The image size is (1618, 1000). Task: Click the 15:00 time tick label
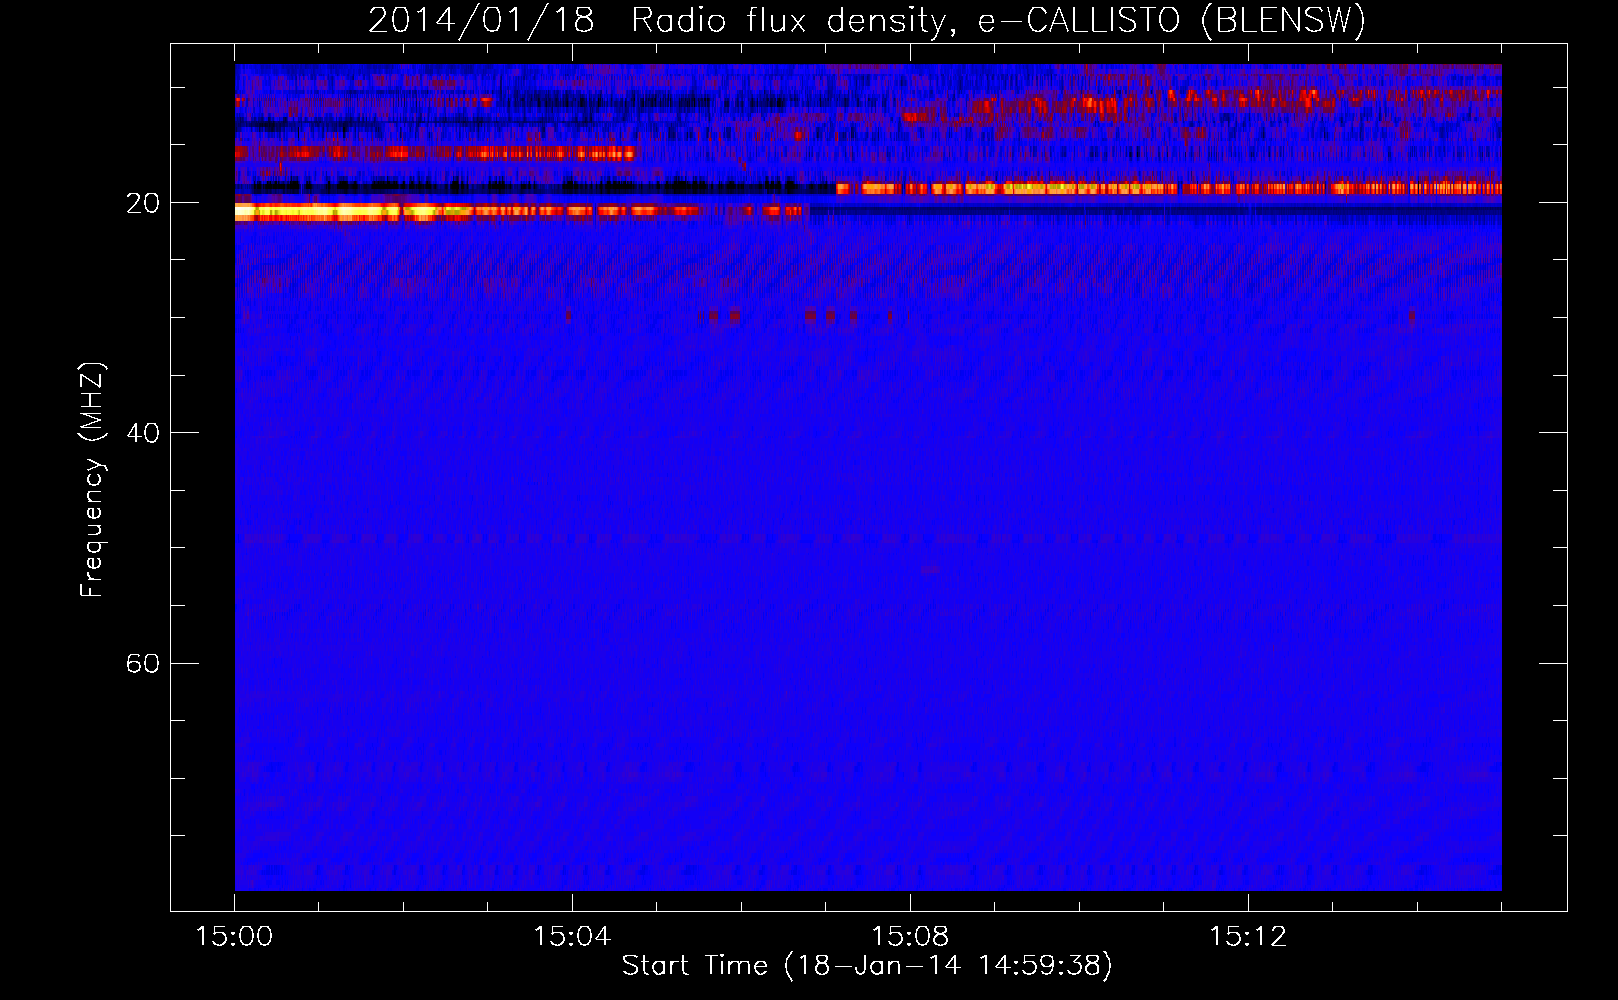coord(234,937)
